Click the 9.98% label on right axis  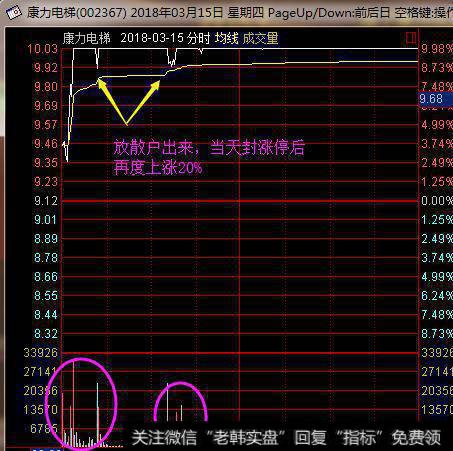pos(437,49)
